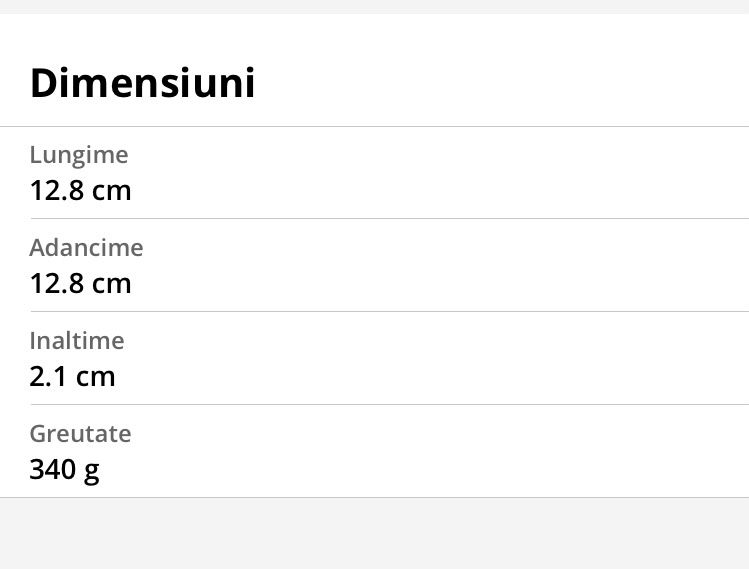Click the empty space right of Dimensiuni heading
Screen dimensions: 749x569
(x=500, y=83)
